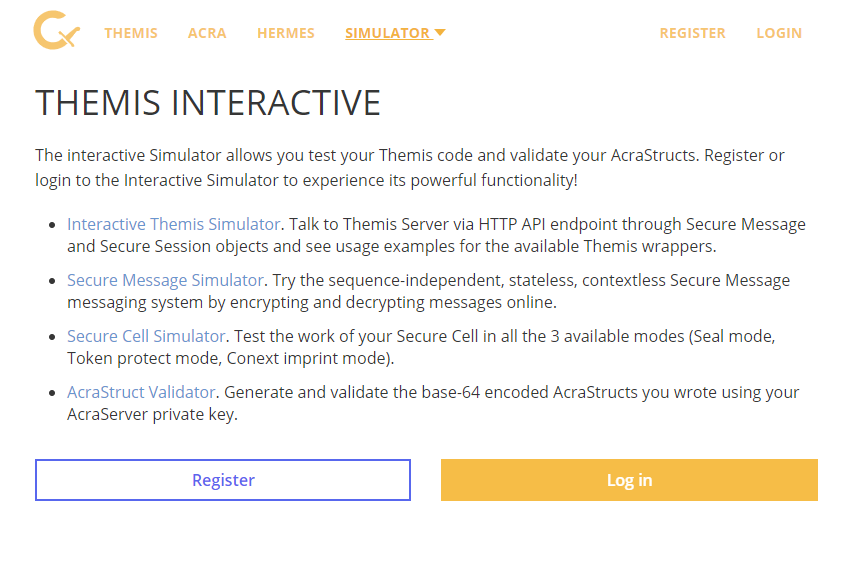Go to the Hermes nav item

(286, 33)
